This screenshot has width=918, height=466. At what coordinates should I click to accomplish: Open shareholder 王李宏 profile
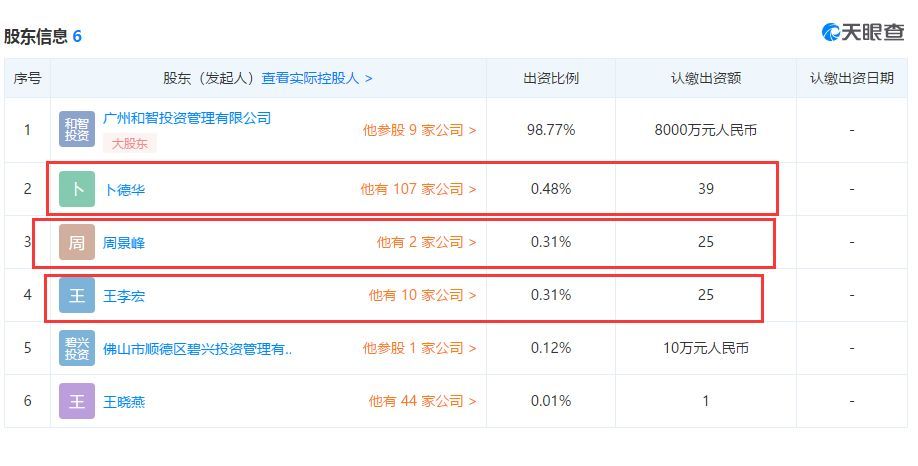[x=124, y=296]
